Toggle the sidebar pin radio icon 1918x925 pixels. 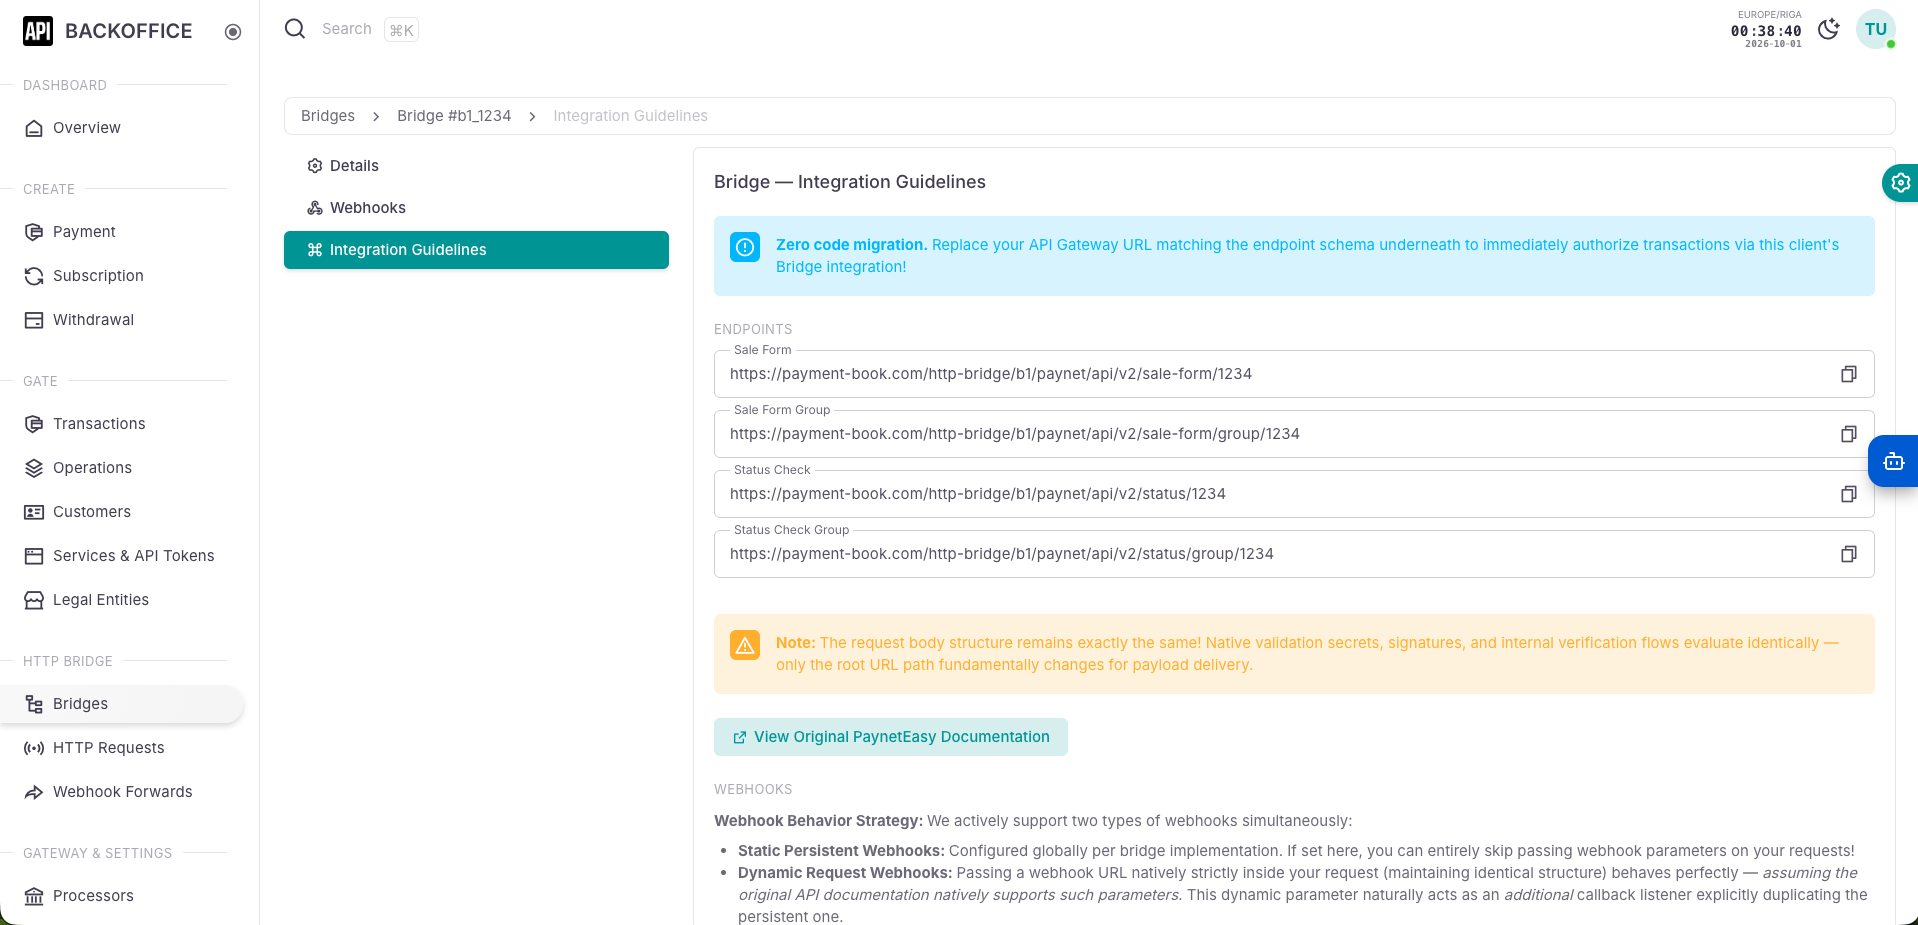click(x=233, y=32)
